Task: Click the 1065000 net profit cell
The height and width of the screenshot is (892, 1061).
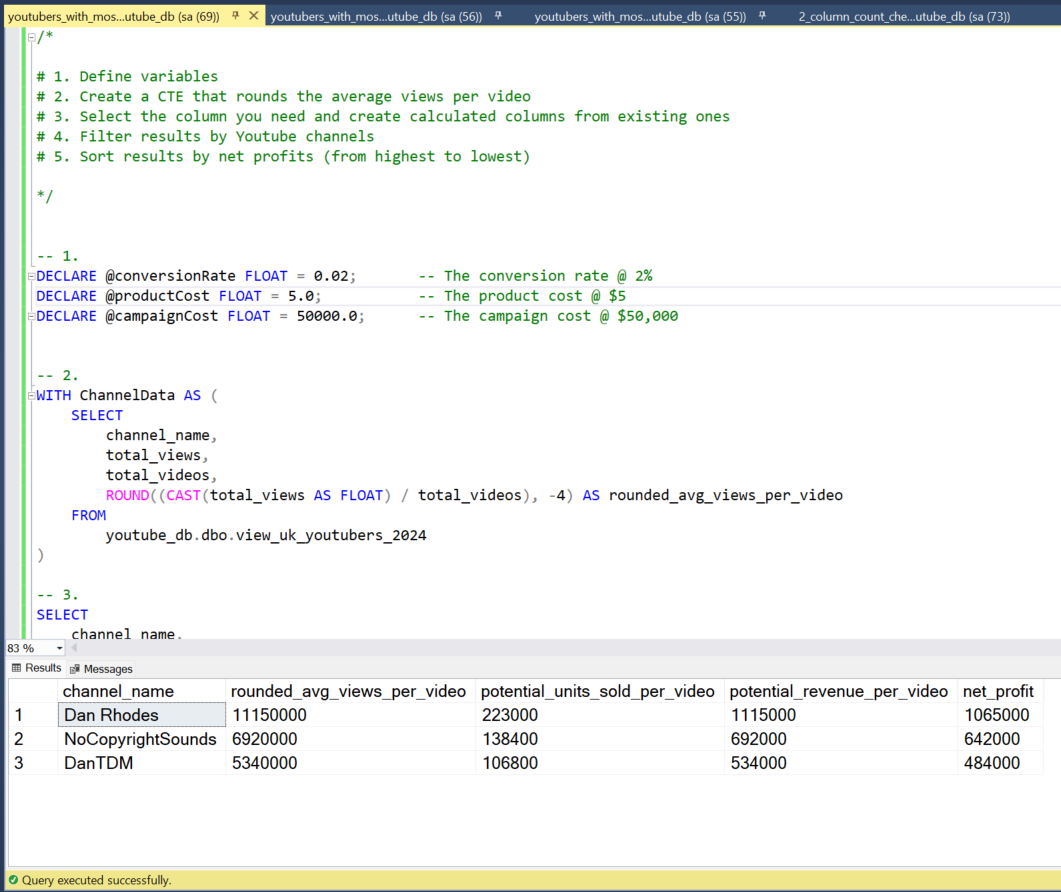Action: (997, 715)
